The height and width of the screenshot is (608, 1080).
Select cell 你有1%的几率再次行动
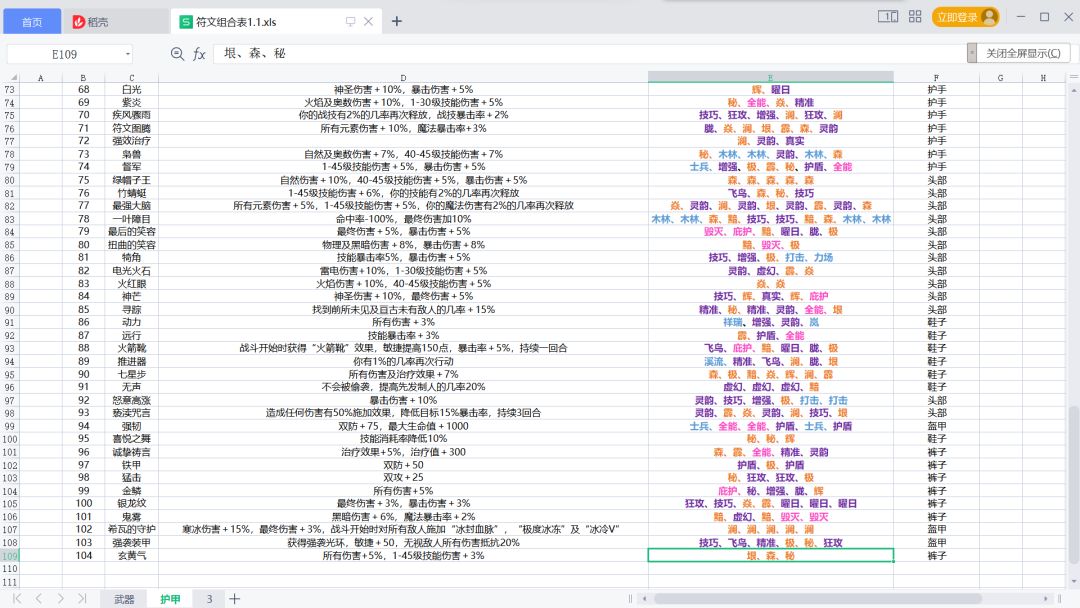point(403,361)
